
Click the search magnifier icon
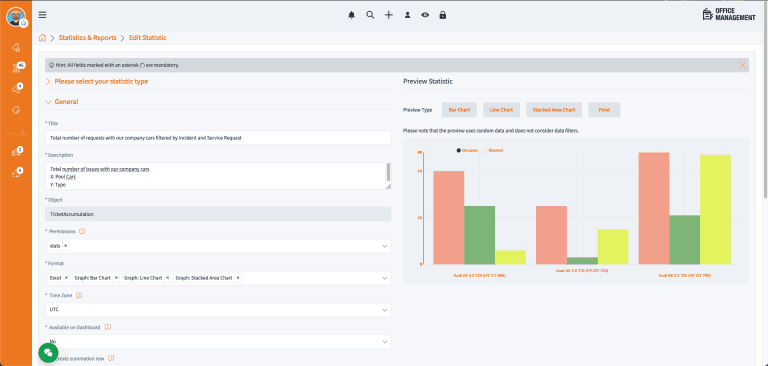(370, 15)
